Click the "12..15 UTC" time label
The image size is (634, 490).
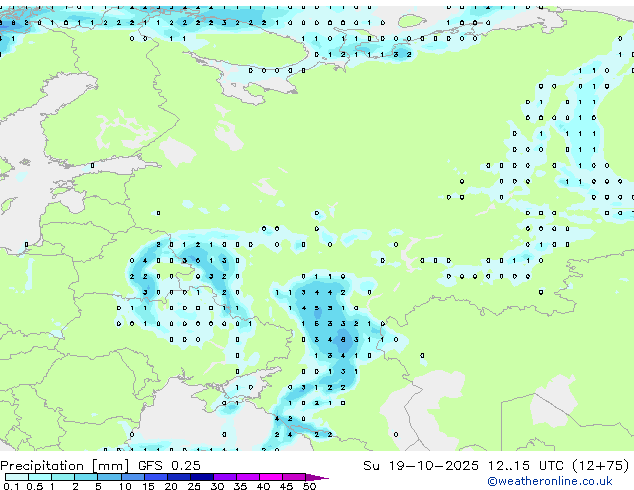pos(525,466)
